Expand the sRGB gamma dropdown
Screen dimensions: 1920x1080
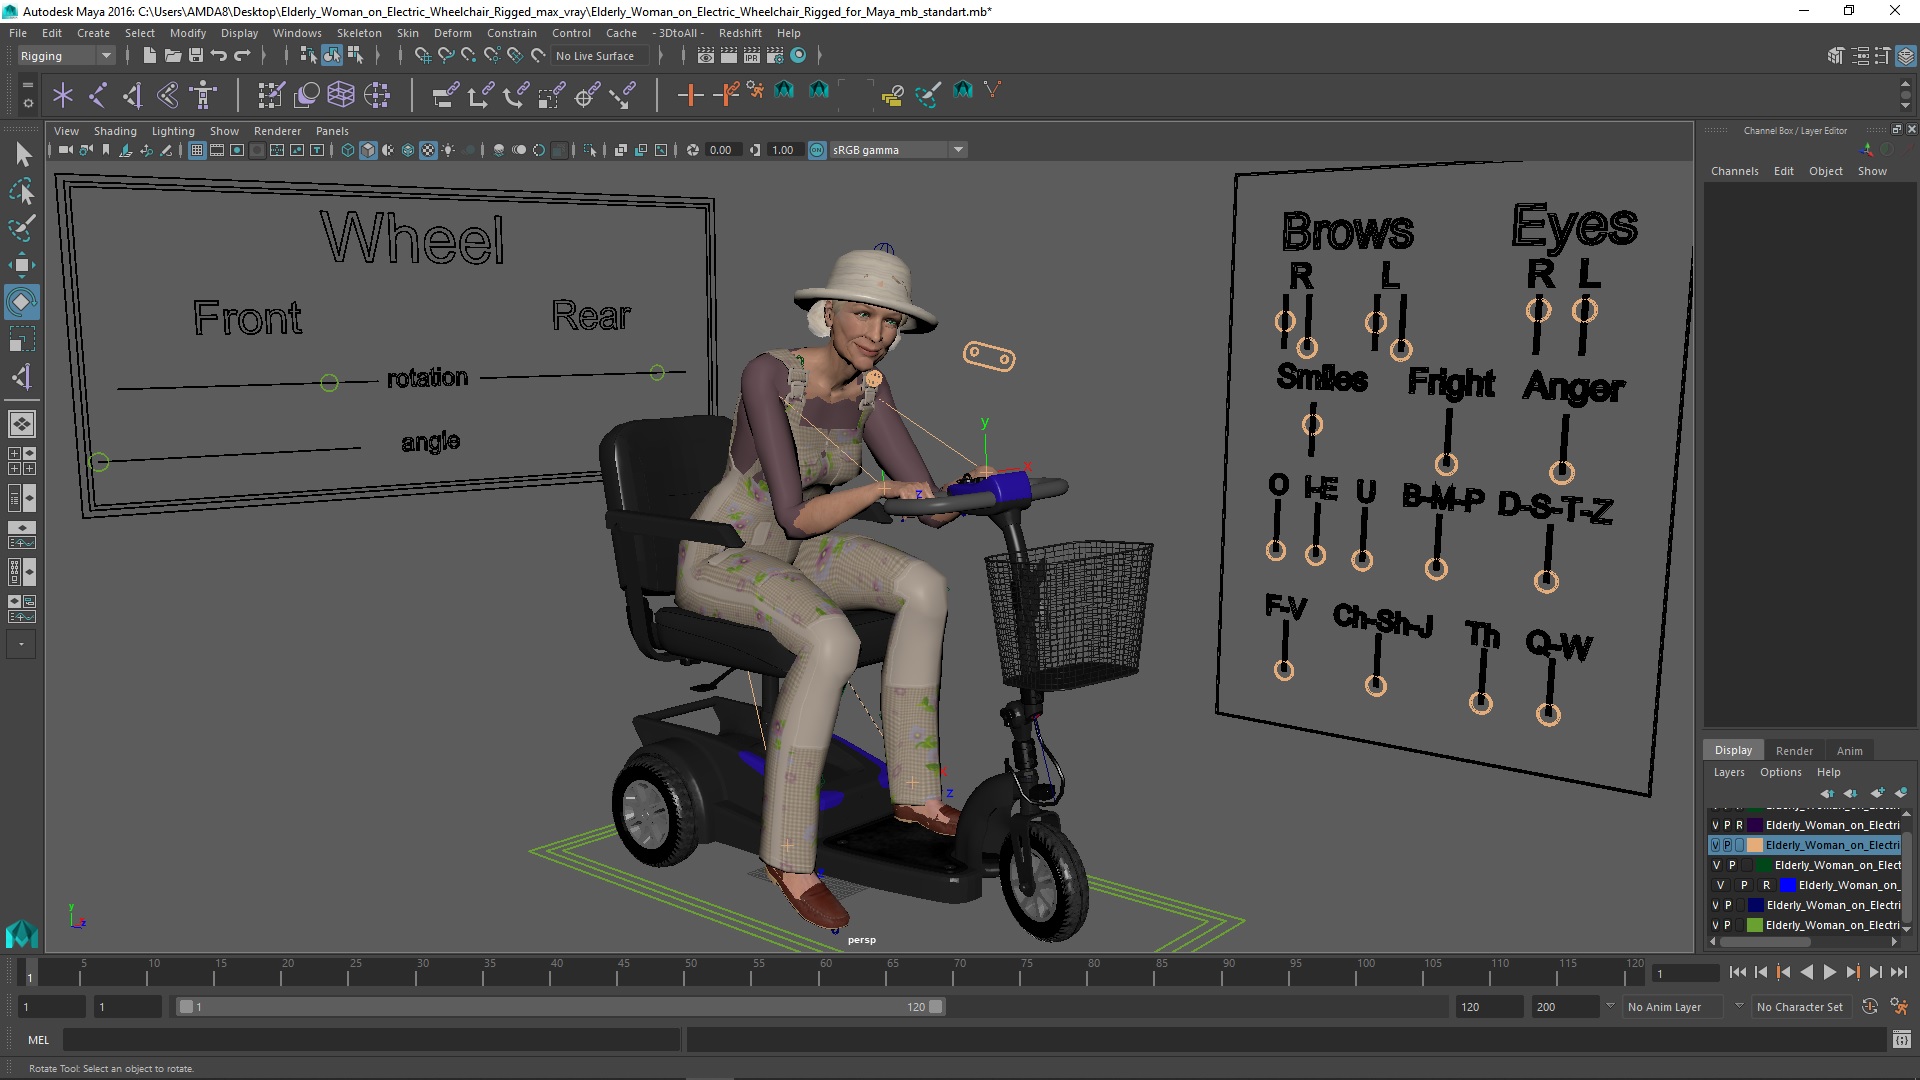coord(958,150)
